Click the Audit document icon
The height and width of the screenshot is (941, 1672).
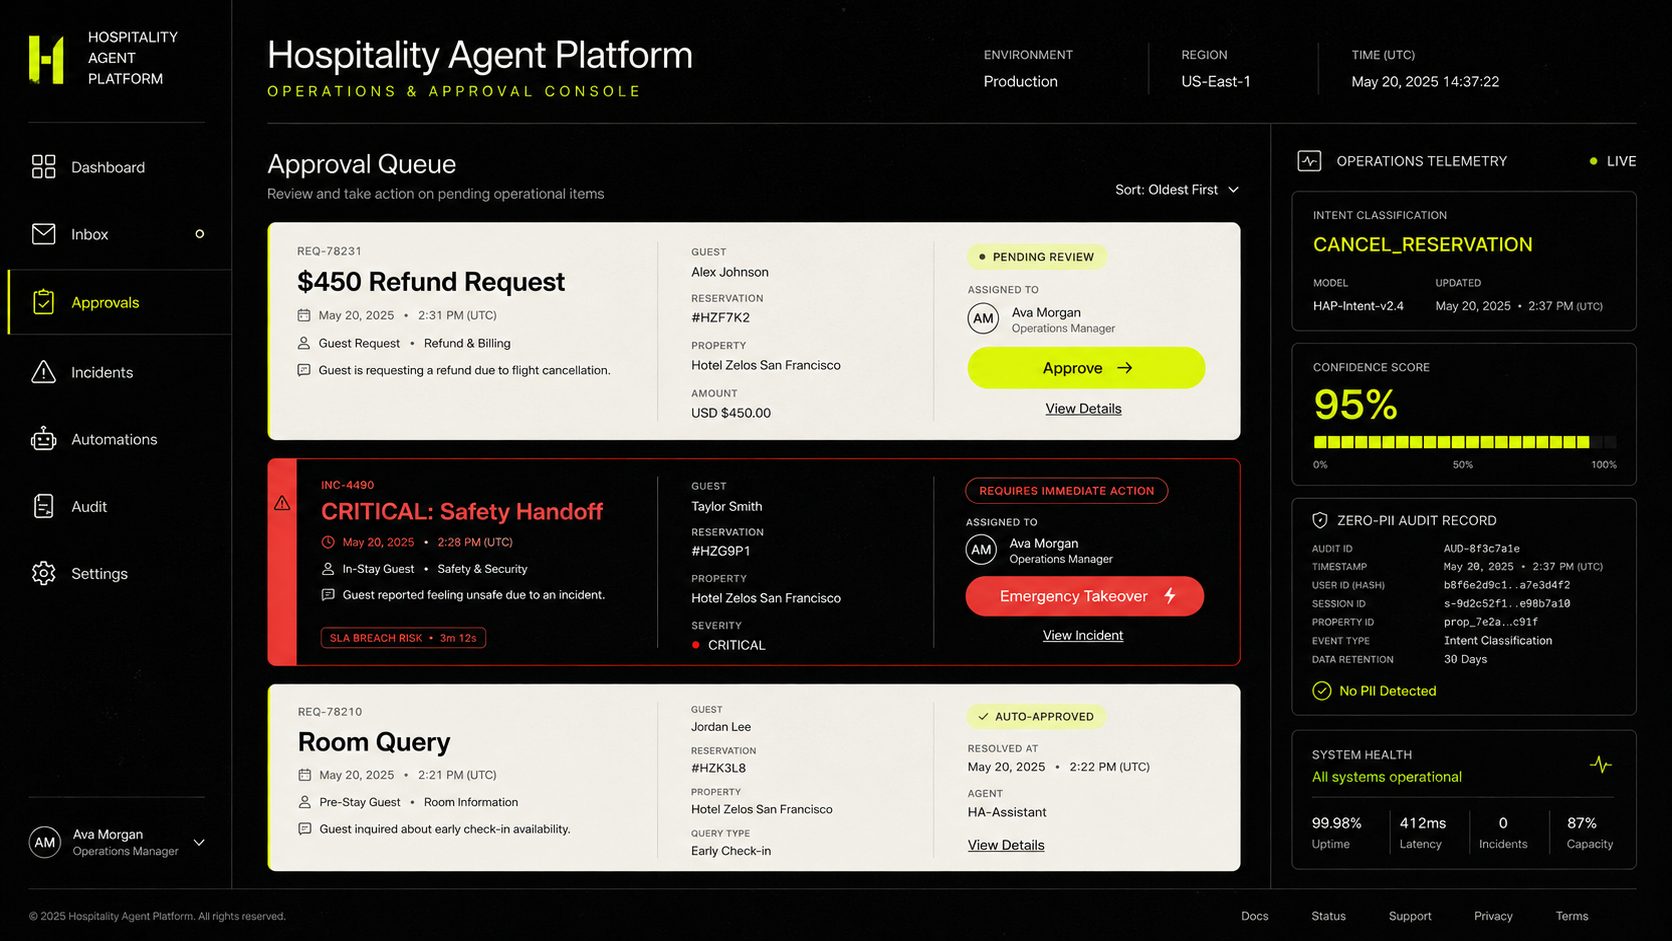click(x=44, y=506)
